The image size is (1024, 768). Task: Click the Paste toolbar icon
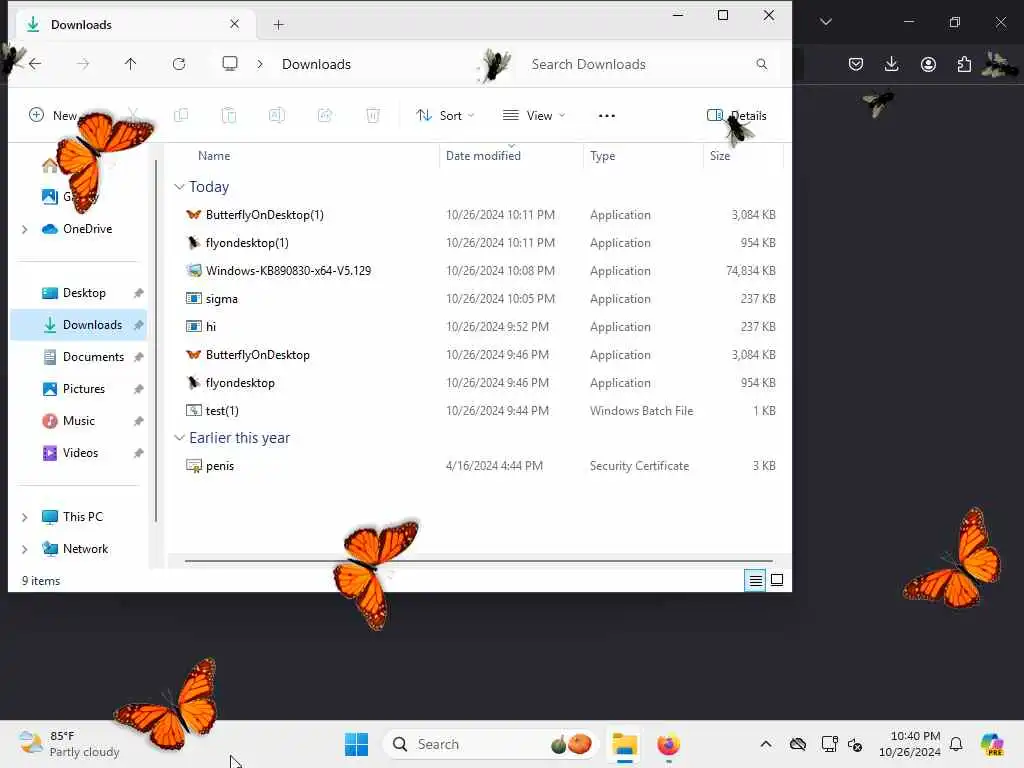pos(229,116)
